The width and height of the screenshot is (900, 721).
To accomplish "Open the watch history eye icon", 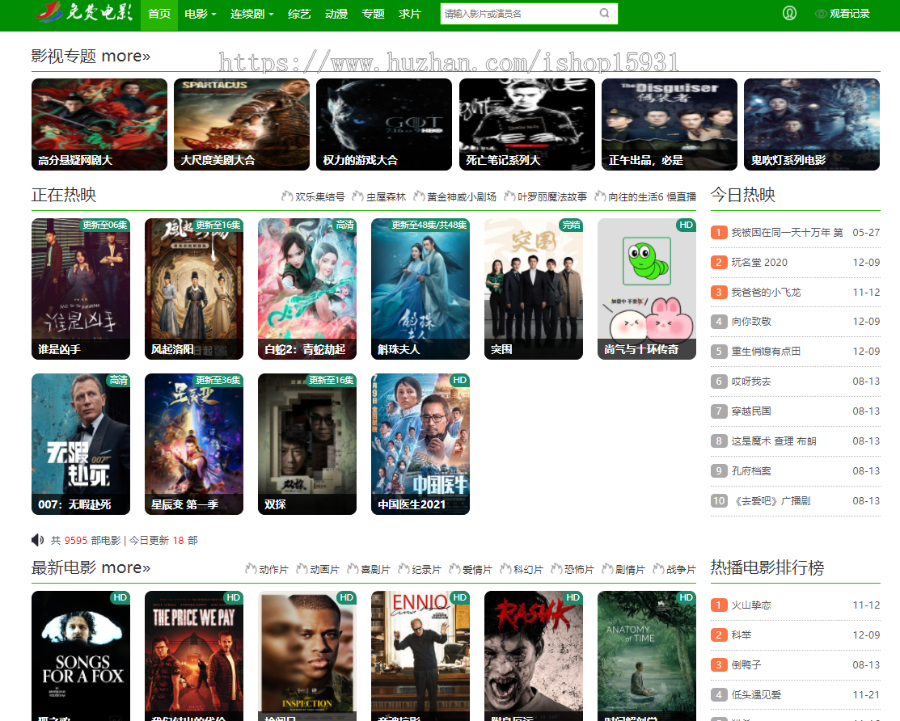I will [x=821, y=14].
